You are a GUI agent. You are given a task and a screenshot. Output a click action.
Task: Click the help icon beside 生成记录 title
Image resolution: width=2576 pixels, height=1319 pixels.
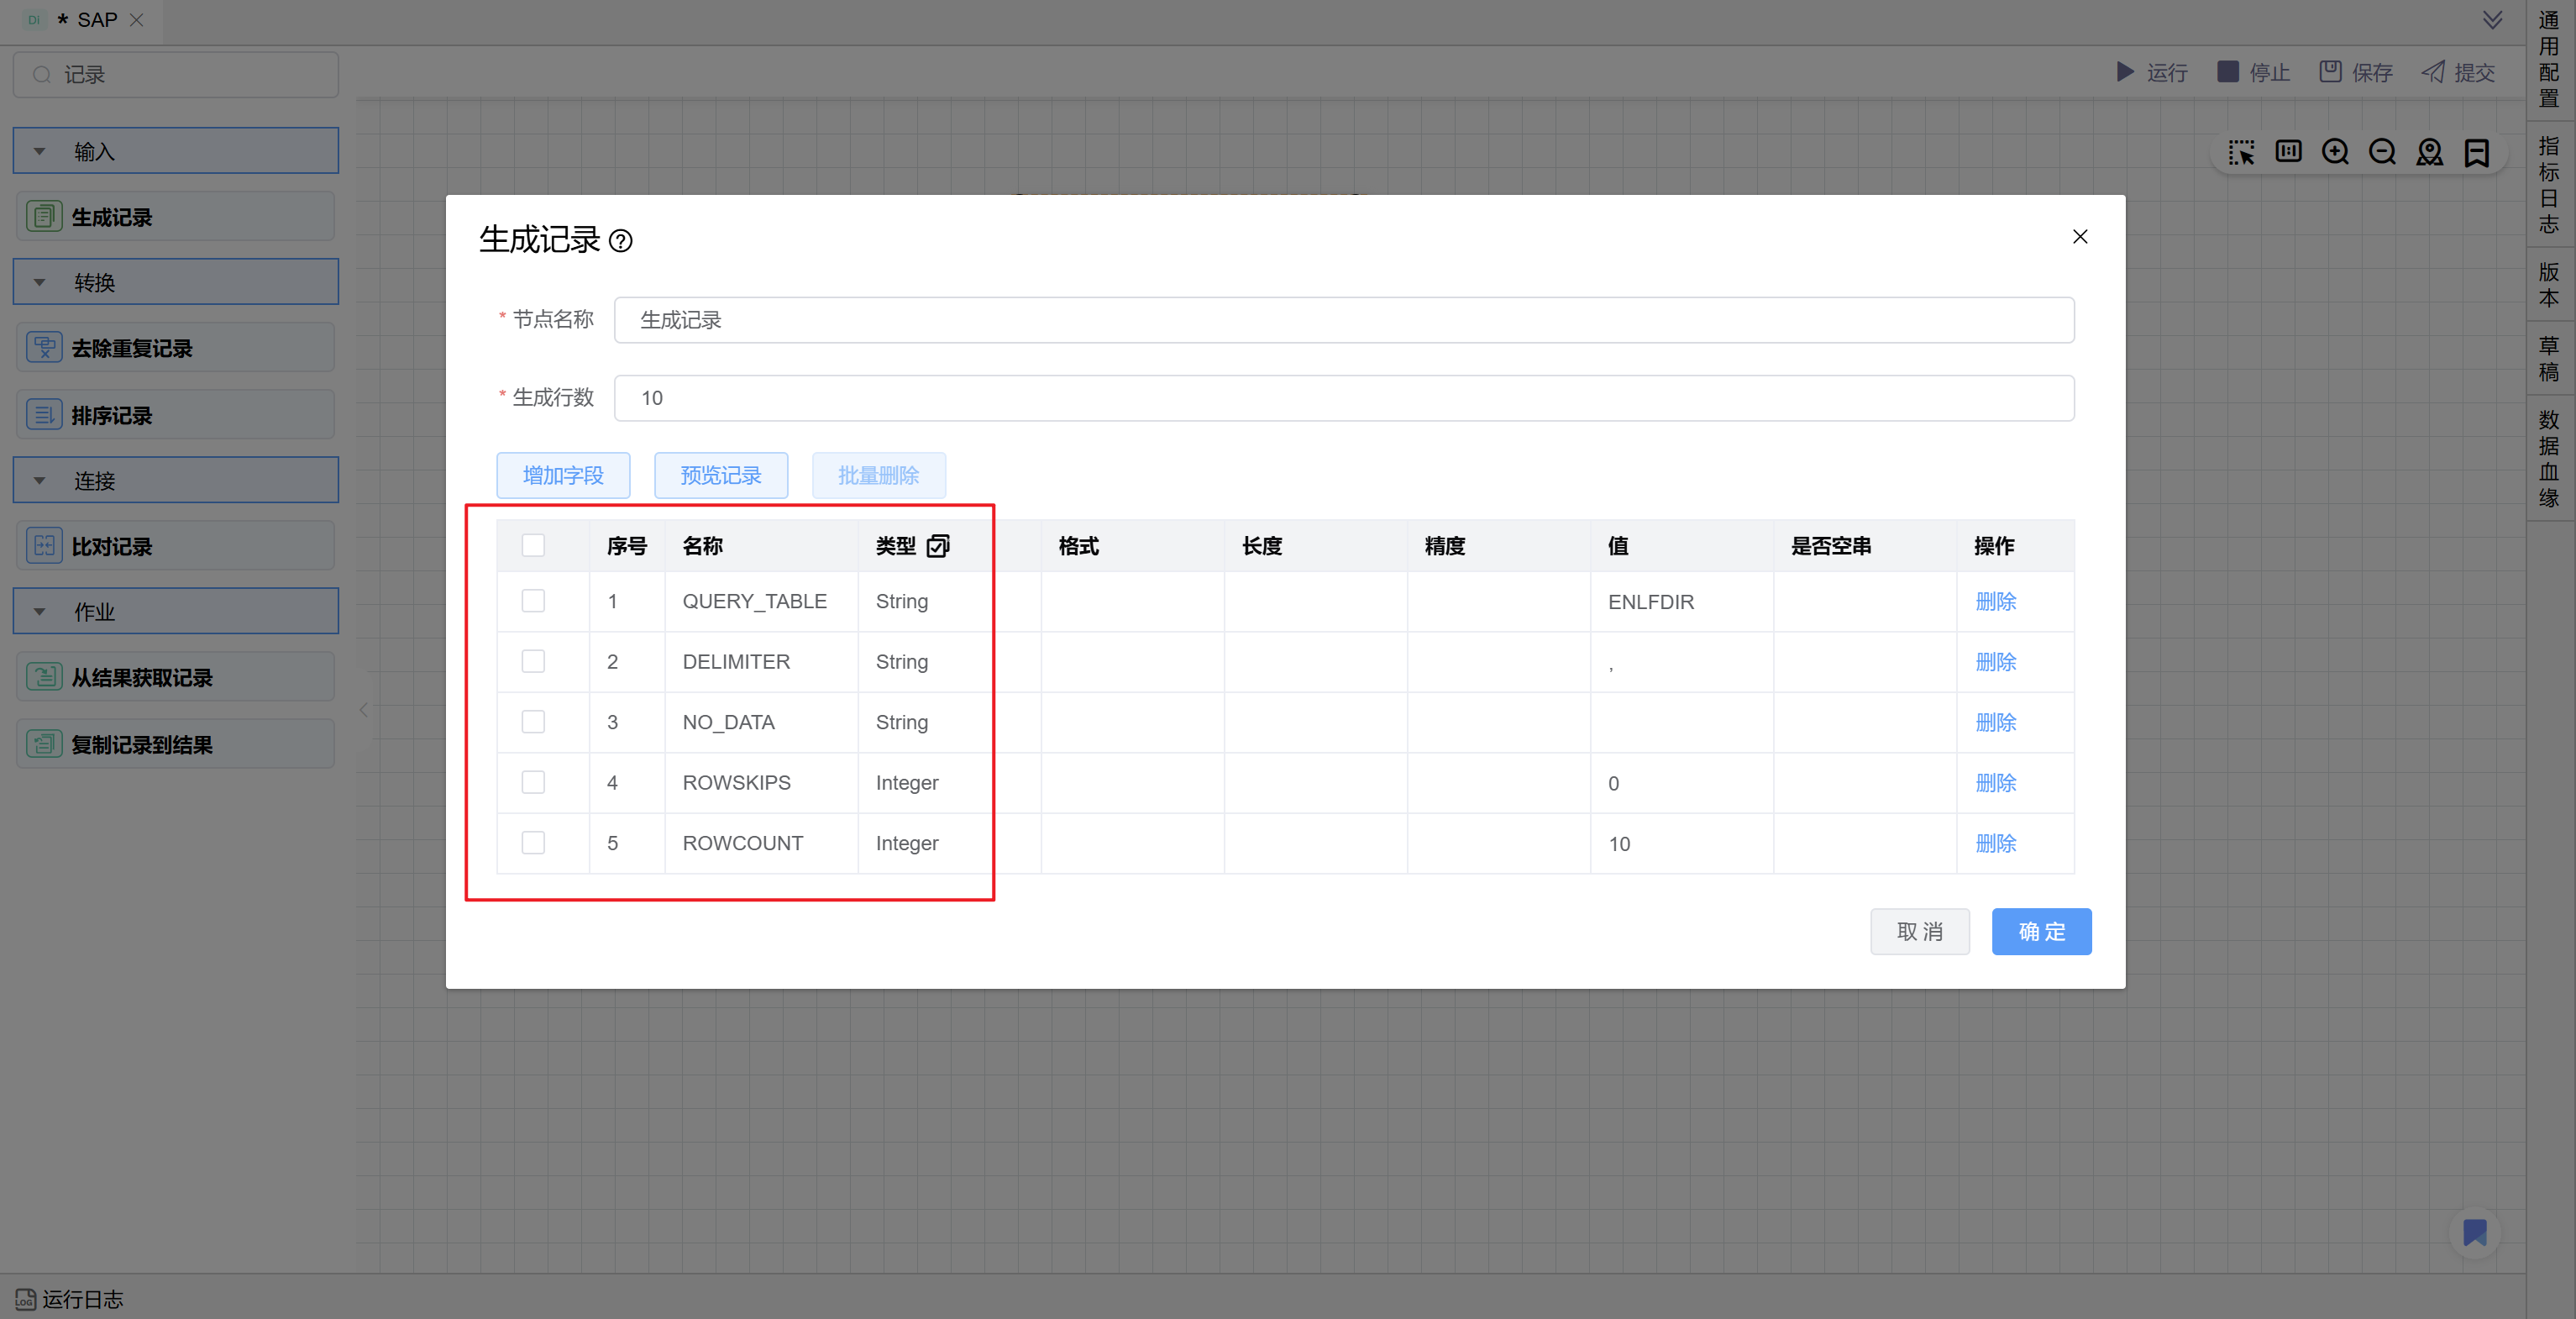pos(620,241)
